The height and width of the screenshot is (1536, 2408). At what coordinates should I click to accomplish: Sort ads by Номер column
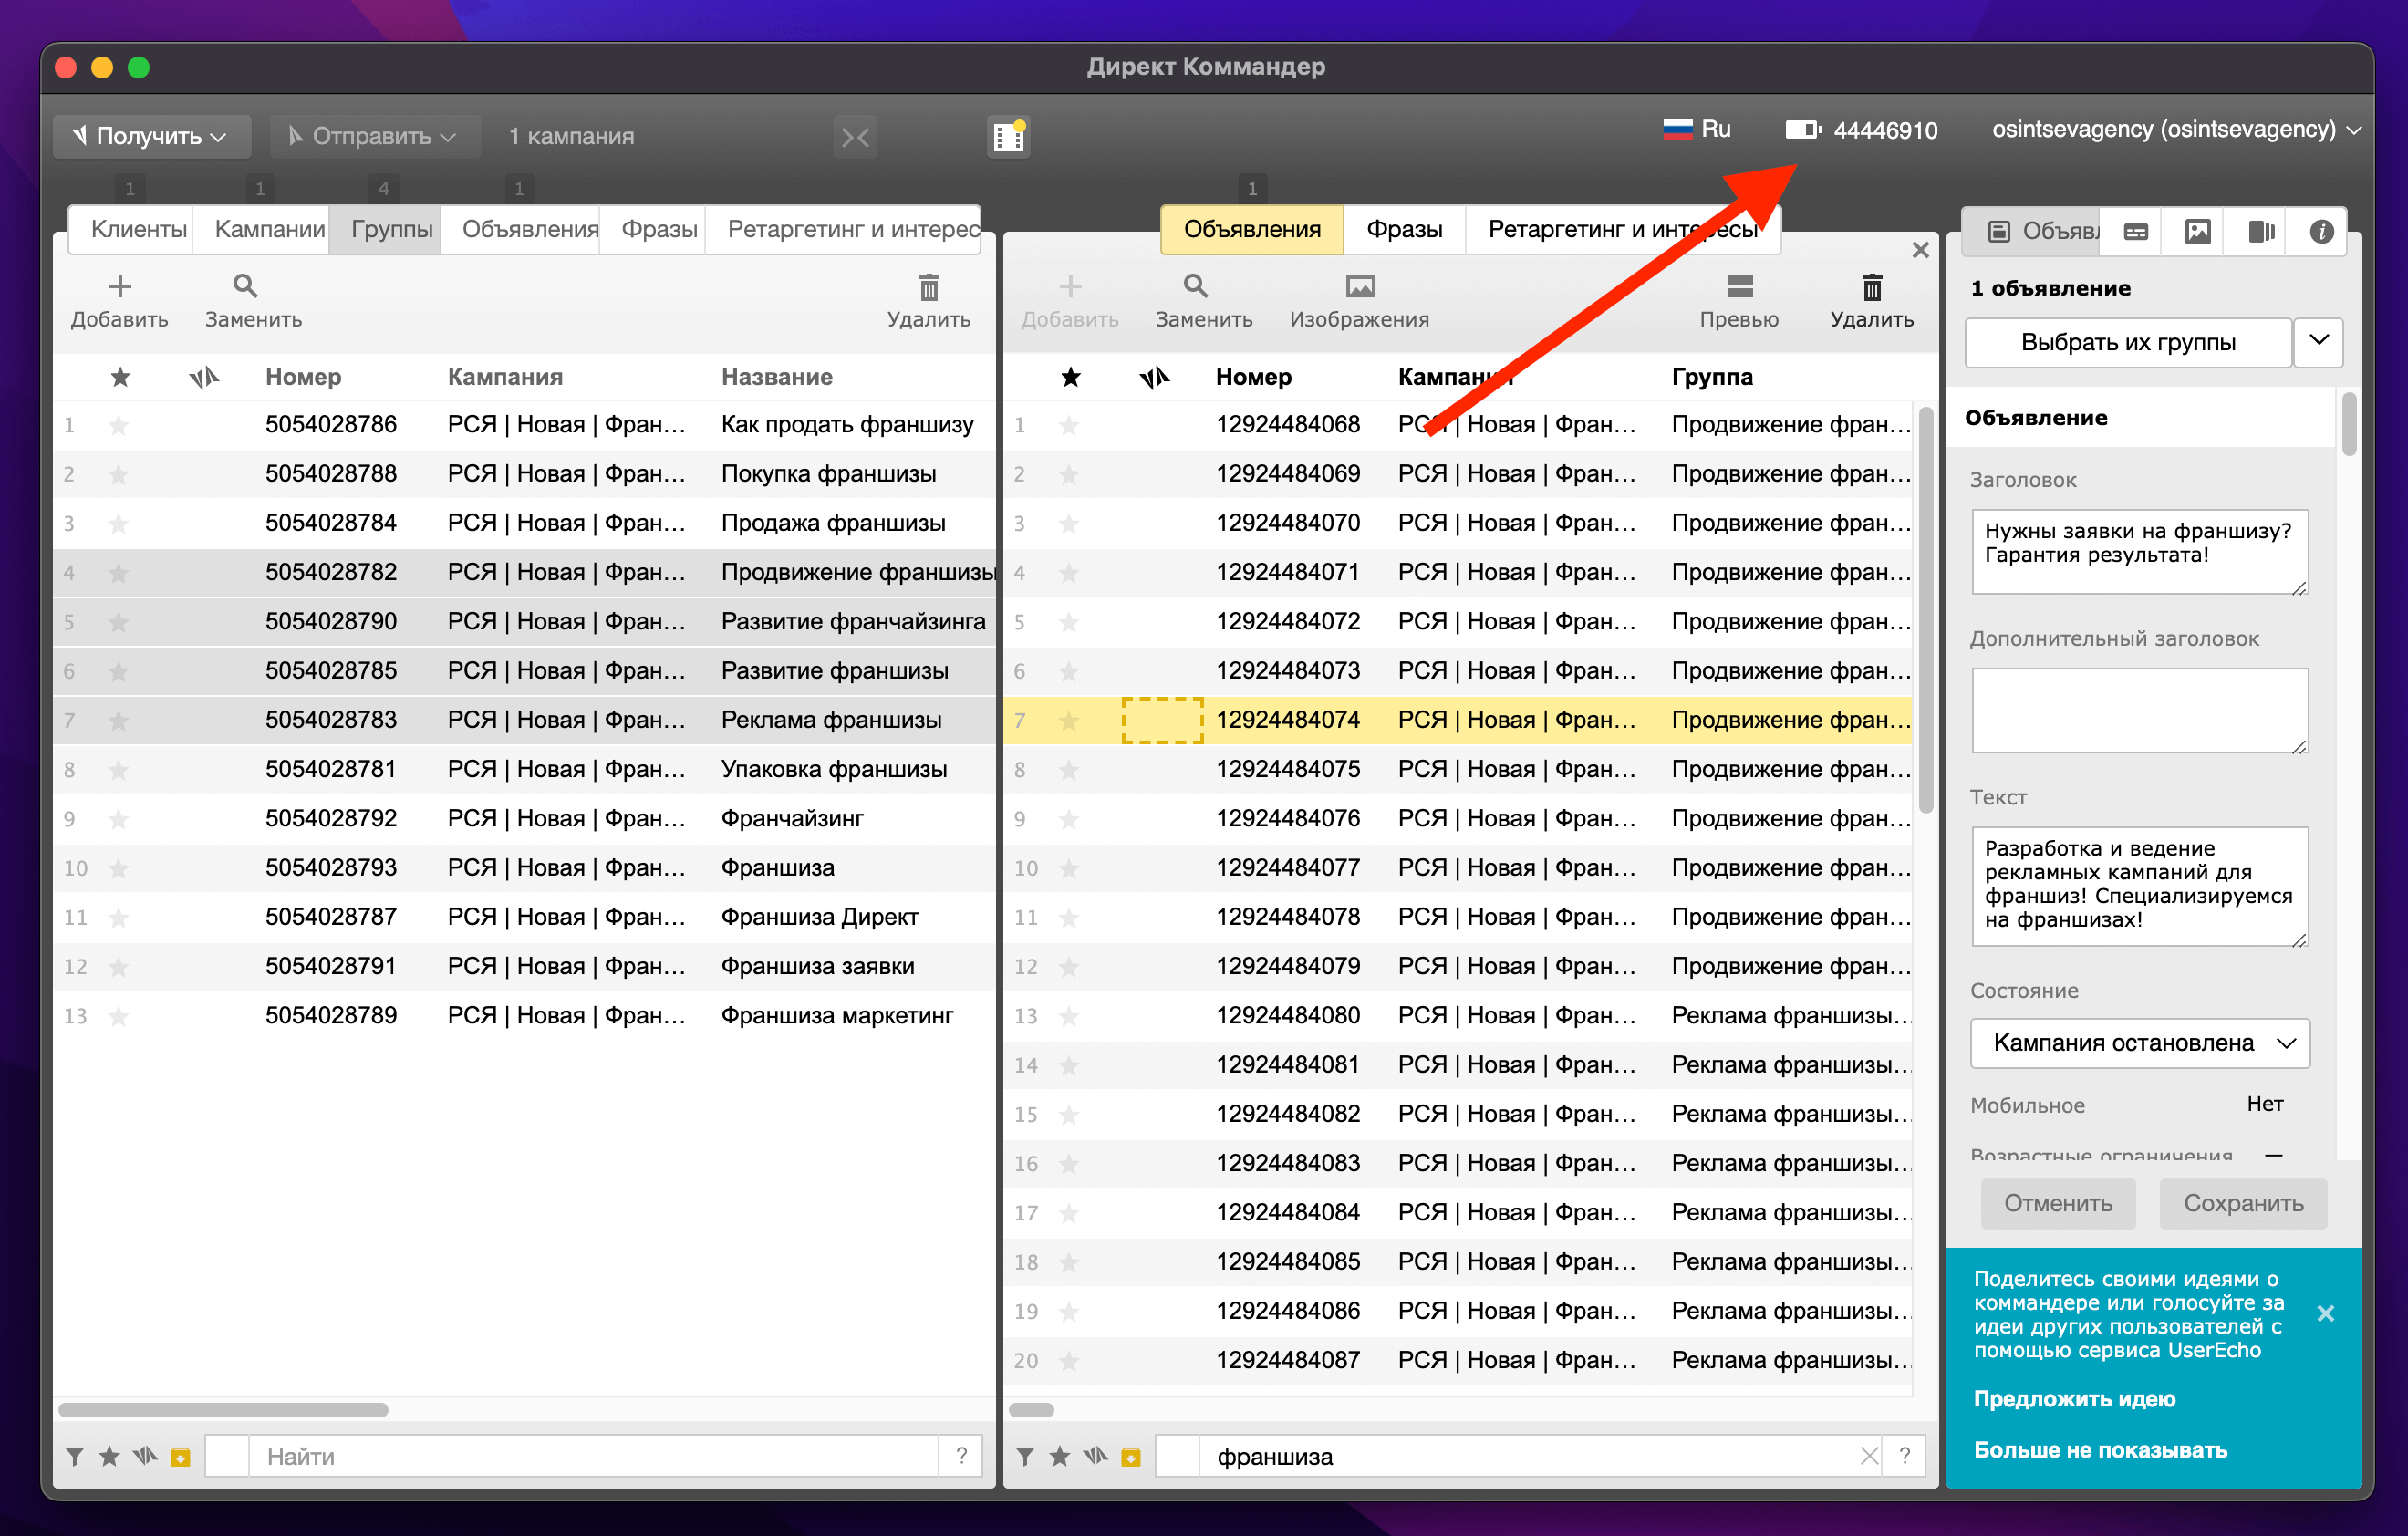point(1253,377)
